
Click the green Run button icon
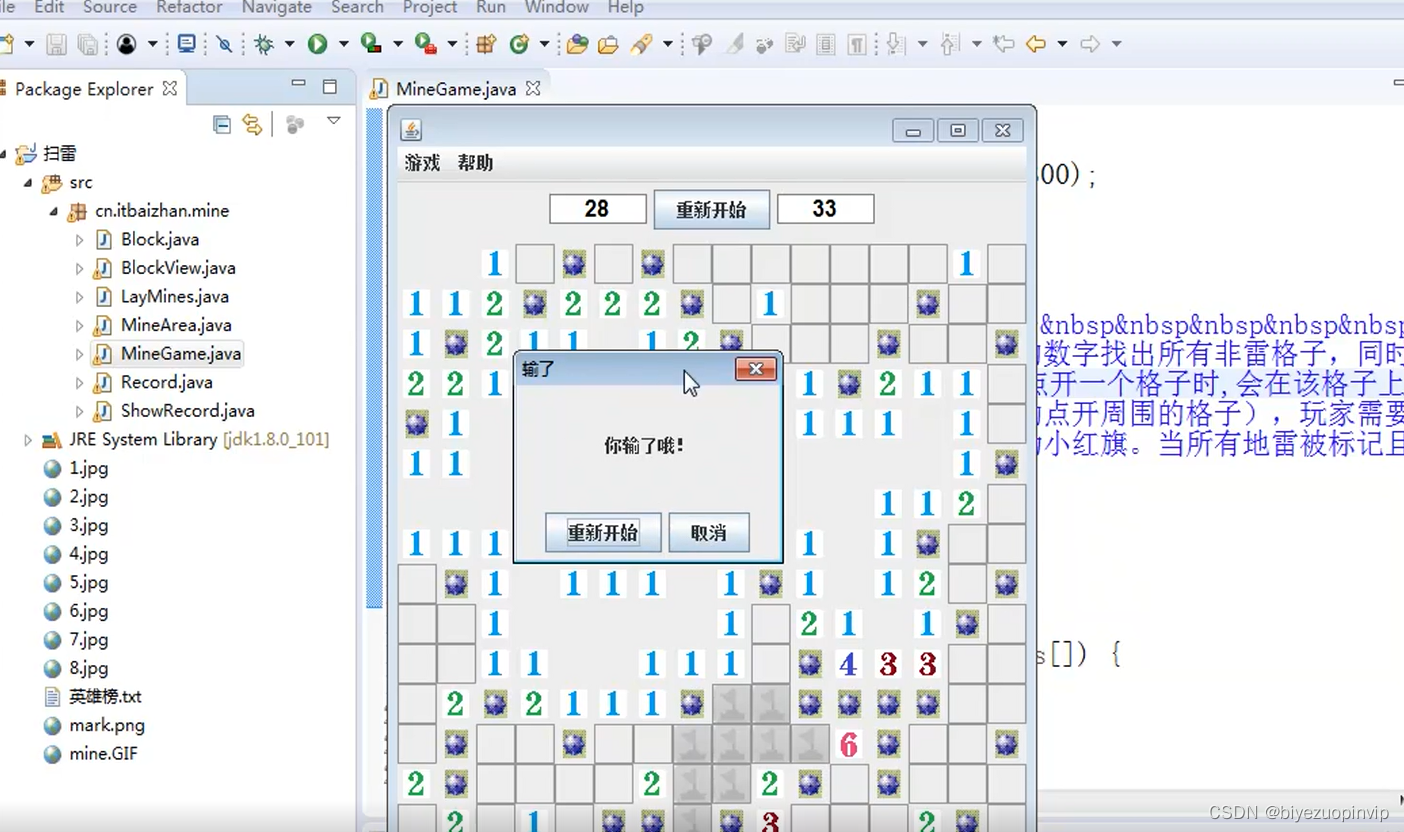pos(318,44)
